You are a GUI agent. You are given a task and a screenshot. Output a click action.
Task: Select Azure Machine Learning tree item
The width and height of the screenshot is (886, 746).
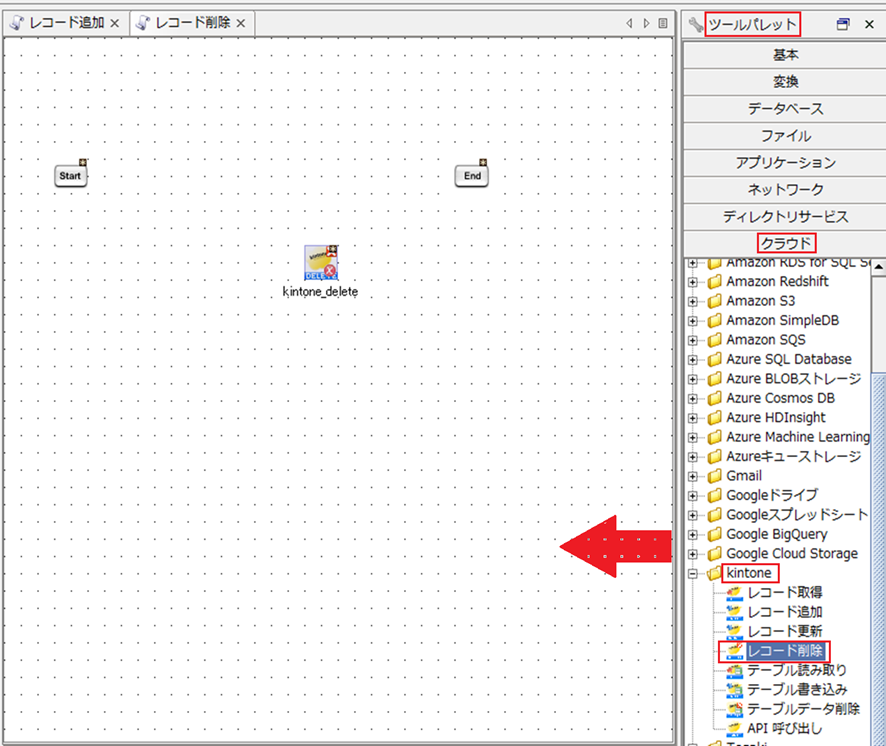[798, 437]
